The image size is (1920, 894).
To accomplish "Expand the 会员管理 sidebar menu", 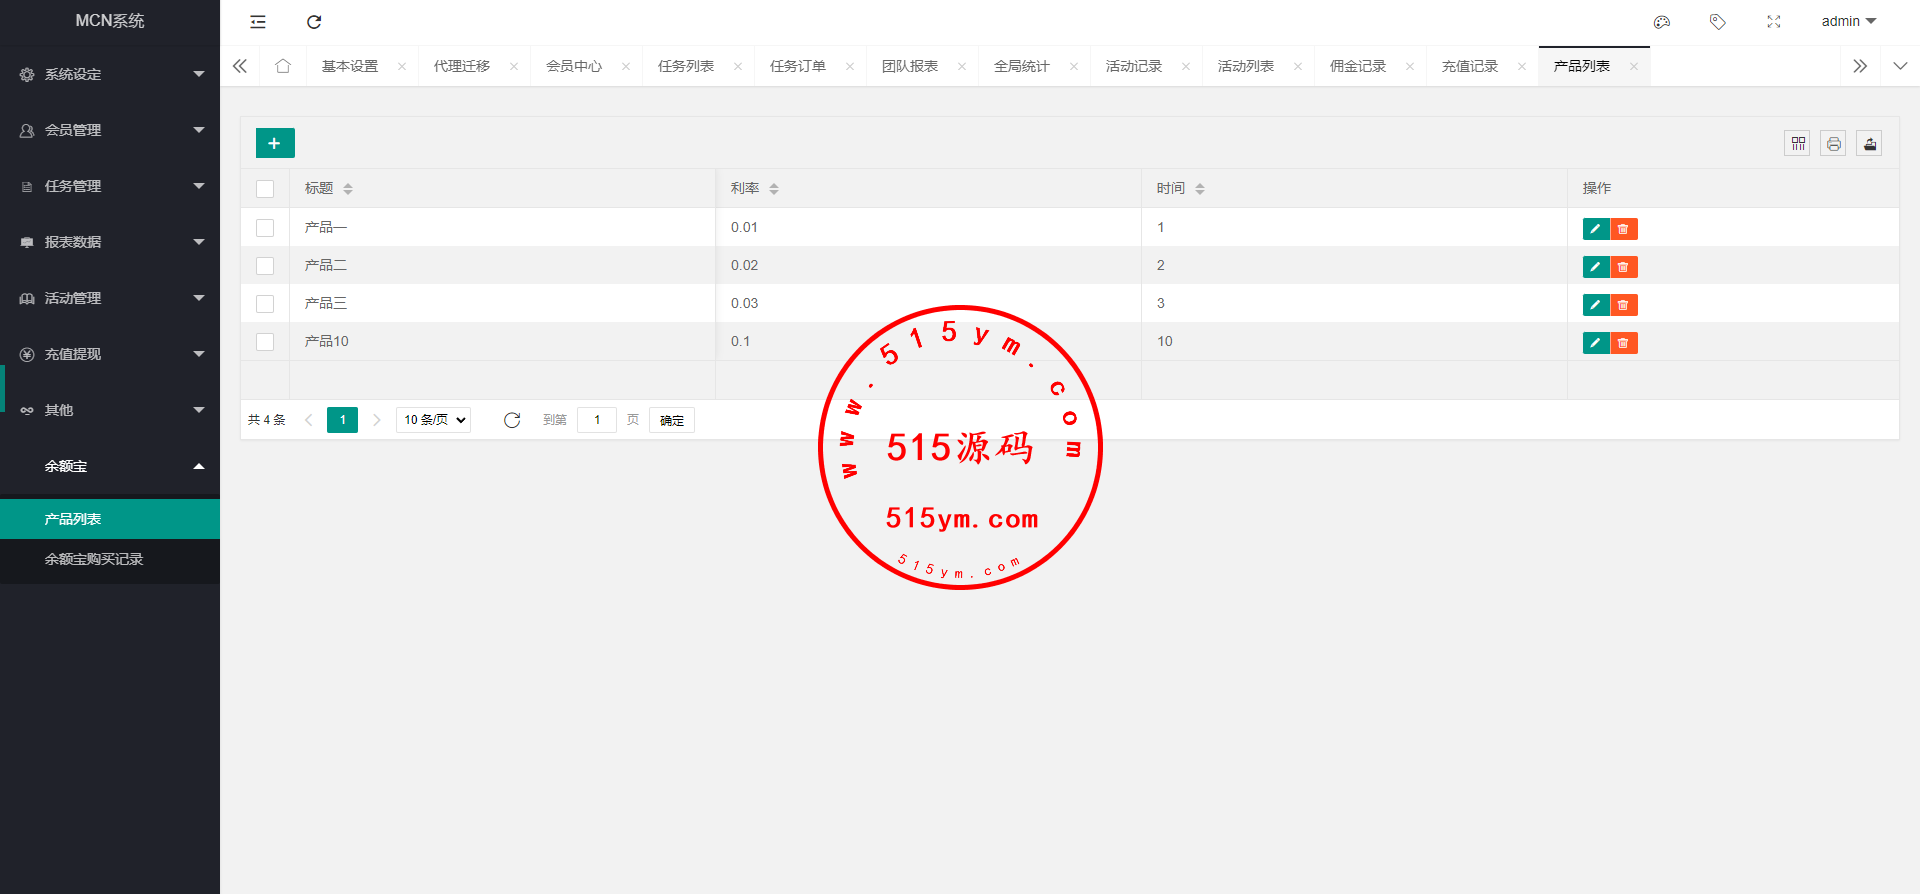I will click(x=110, y=130).
